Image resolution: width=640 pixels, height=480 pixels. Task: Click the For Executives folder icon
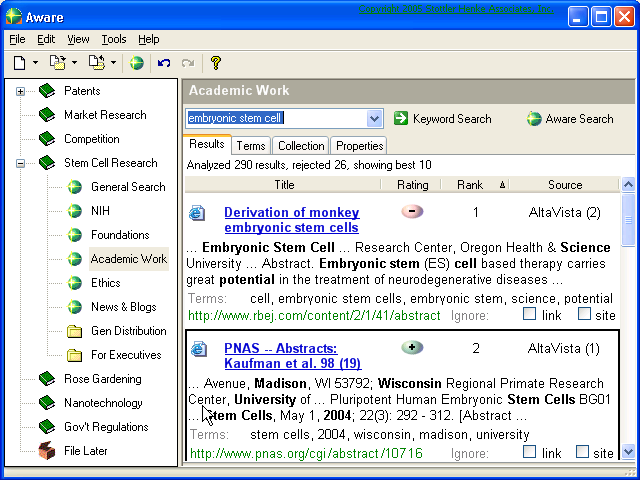point(74,355)
